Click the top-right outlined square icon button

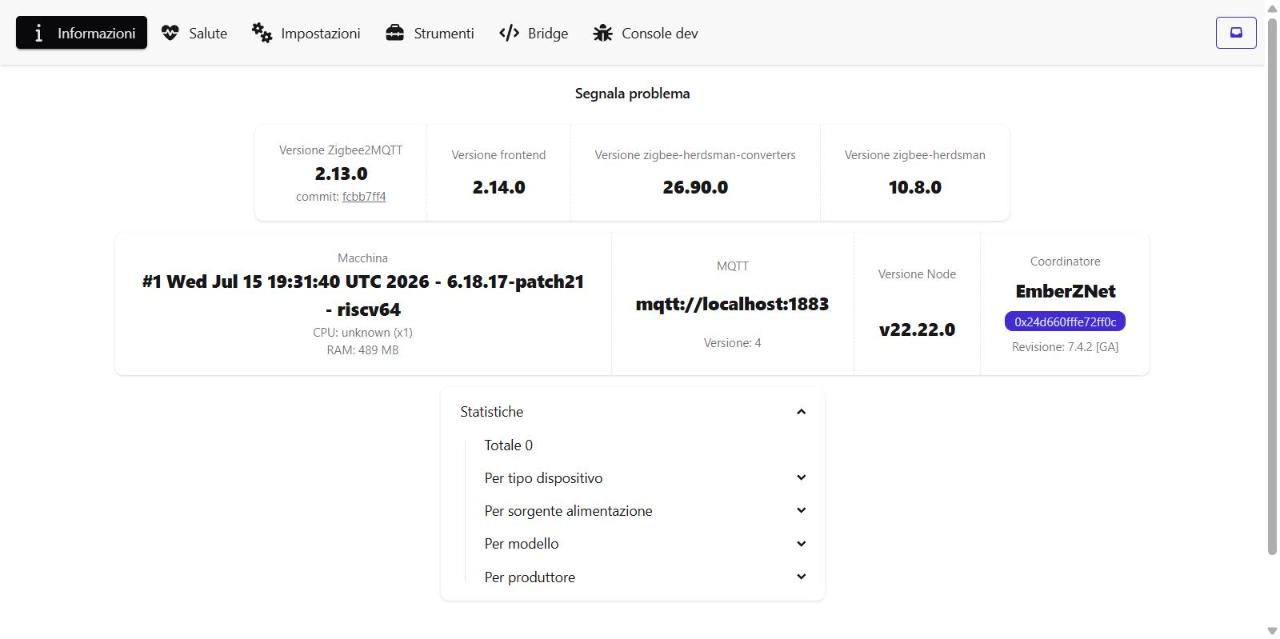1236,32
